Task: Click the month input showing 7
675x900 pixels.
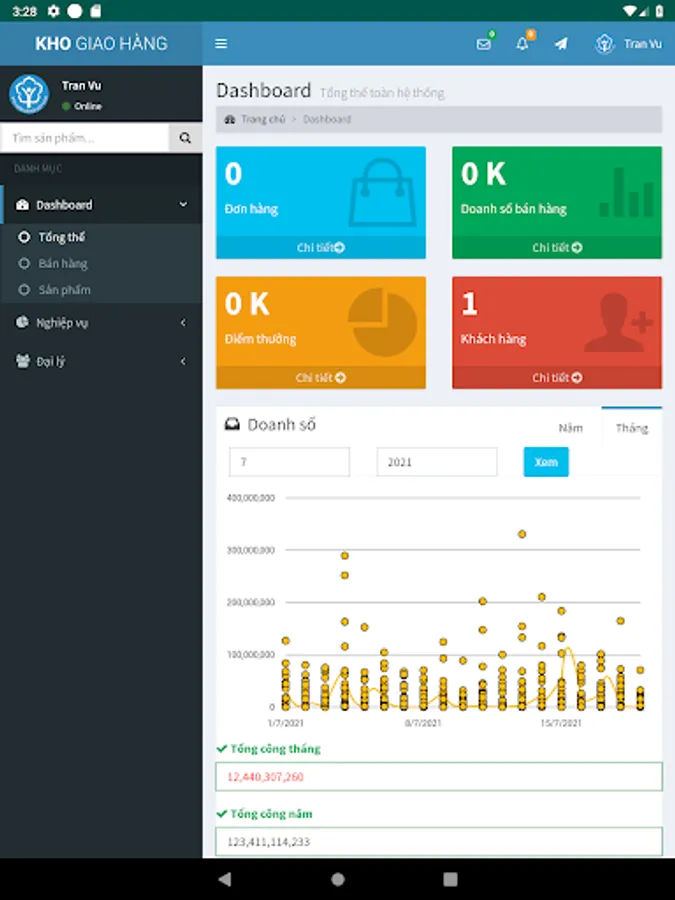Action: [x=289, y=462]
